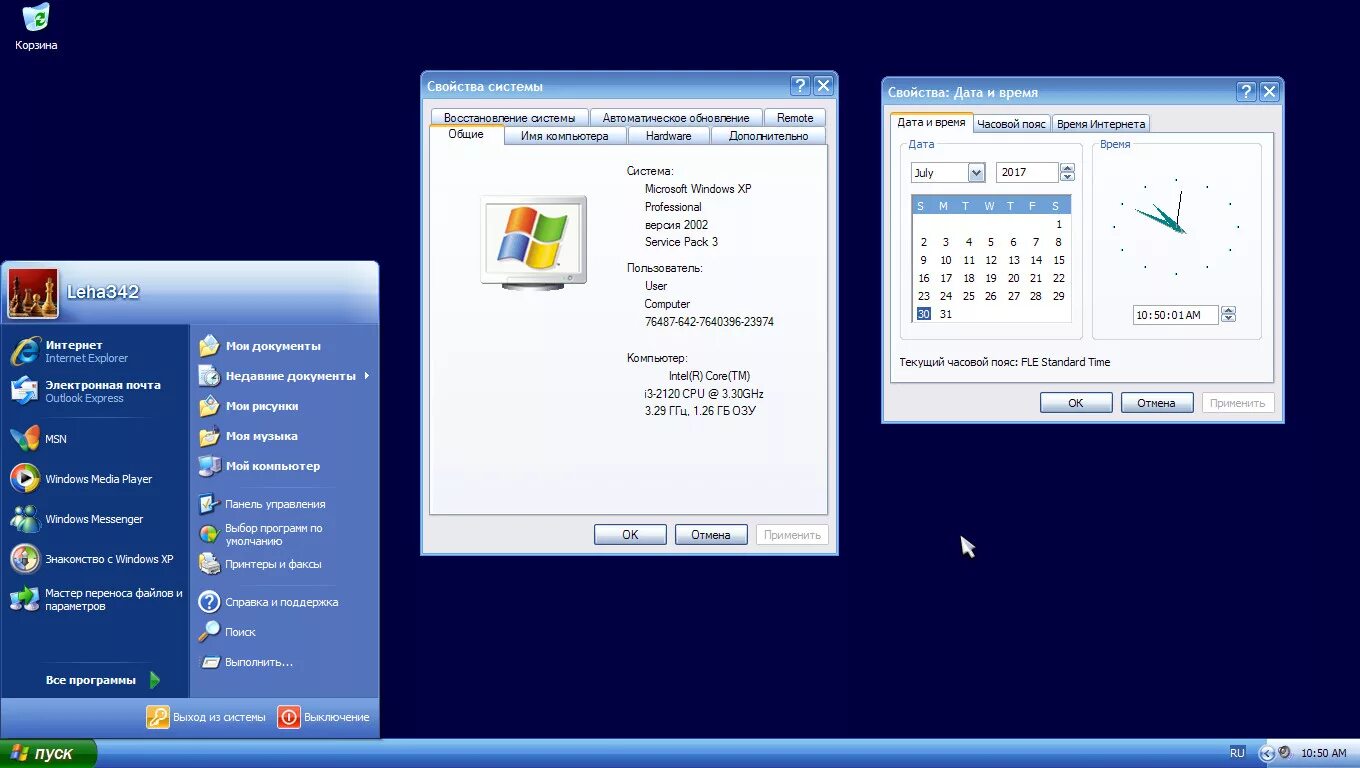Click the пуск Start button
1360x768 pixels.
[48, 753]
